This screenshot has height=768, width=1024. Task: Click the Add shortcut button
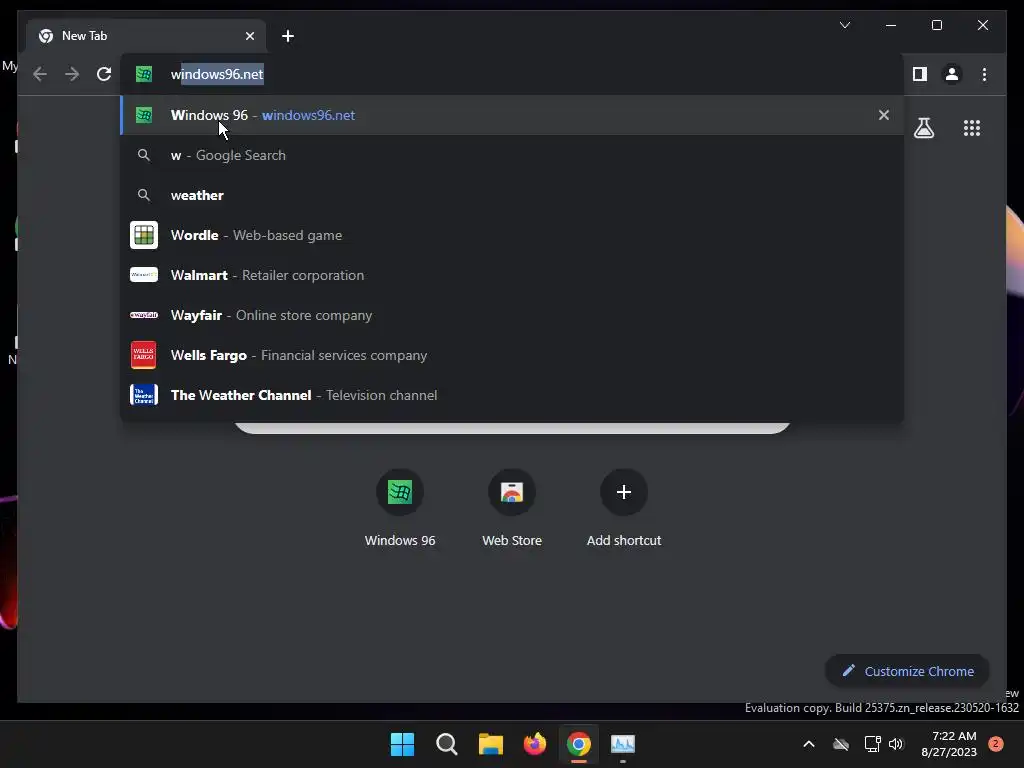624,508
